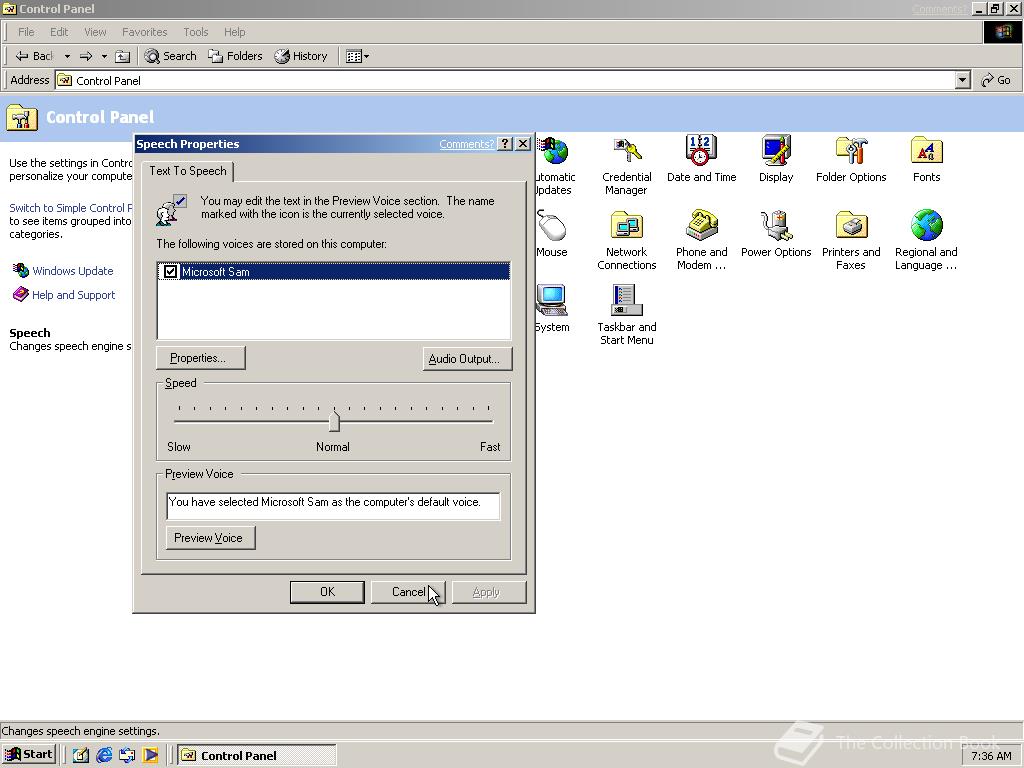This screenshot has width=1024, height=768.
Task: Open the Favorites menu
Action: click(144, 32)
